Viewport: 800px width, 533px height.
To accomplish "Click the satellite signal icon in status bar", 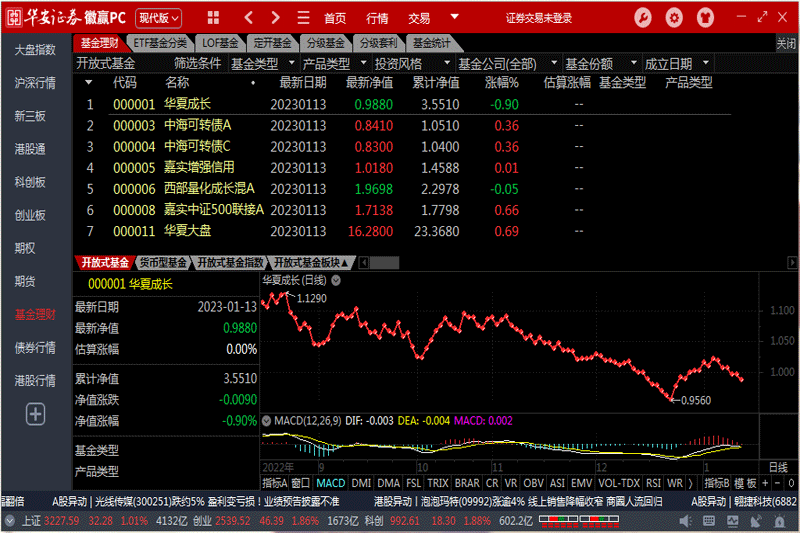I will [756, 521].
